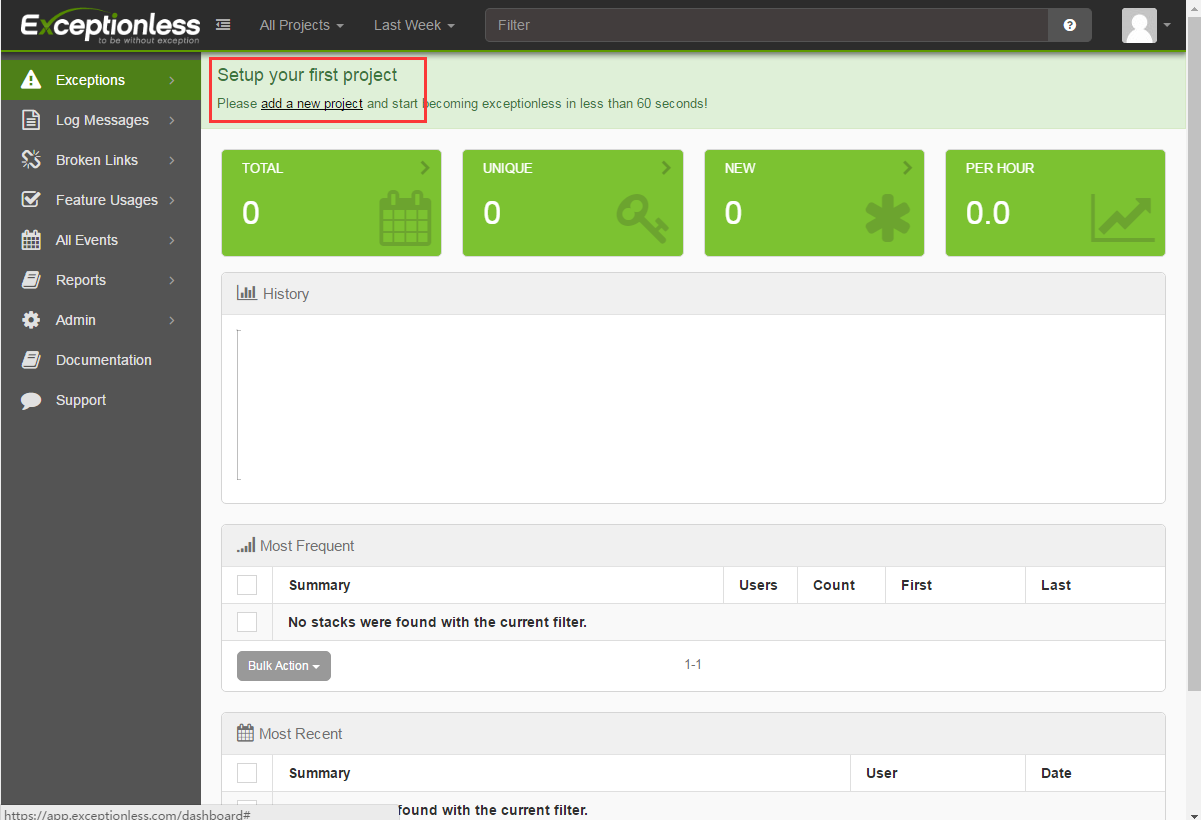Follow the add a new project link
Screen dimensions: 1201x820
coord(312,103)
